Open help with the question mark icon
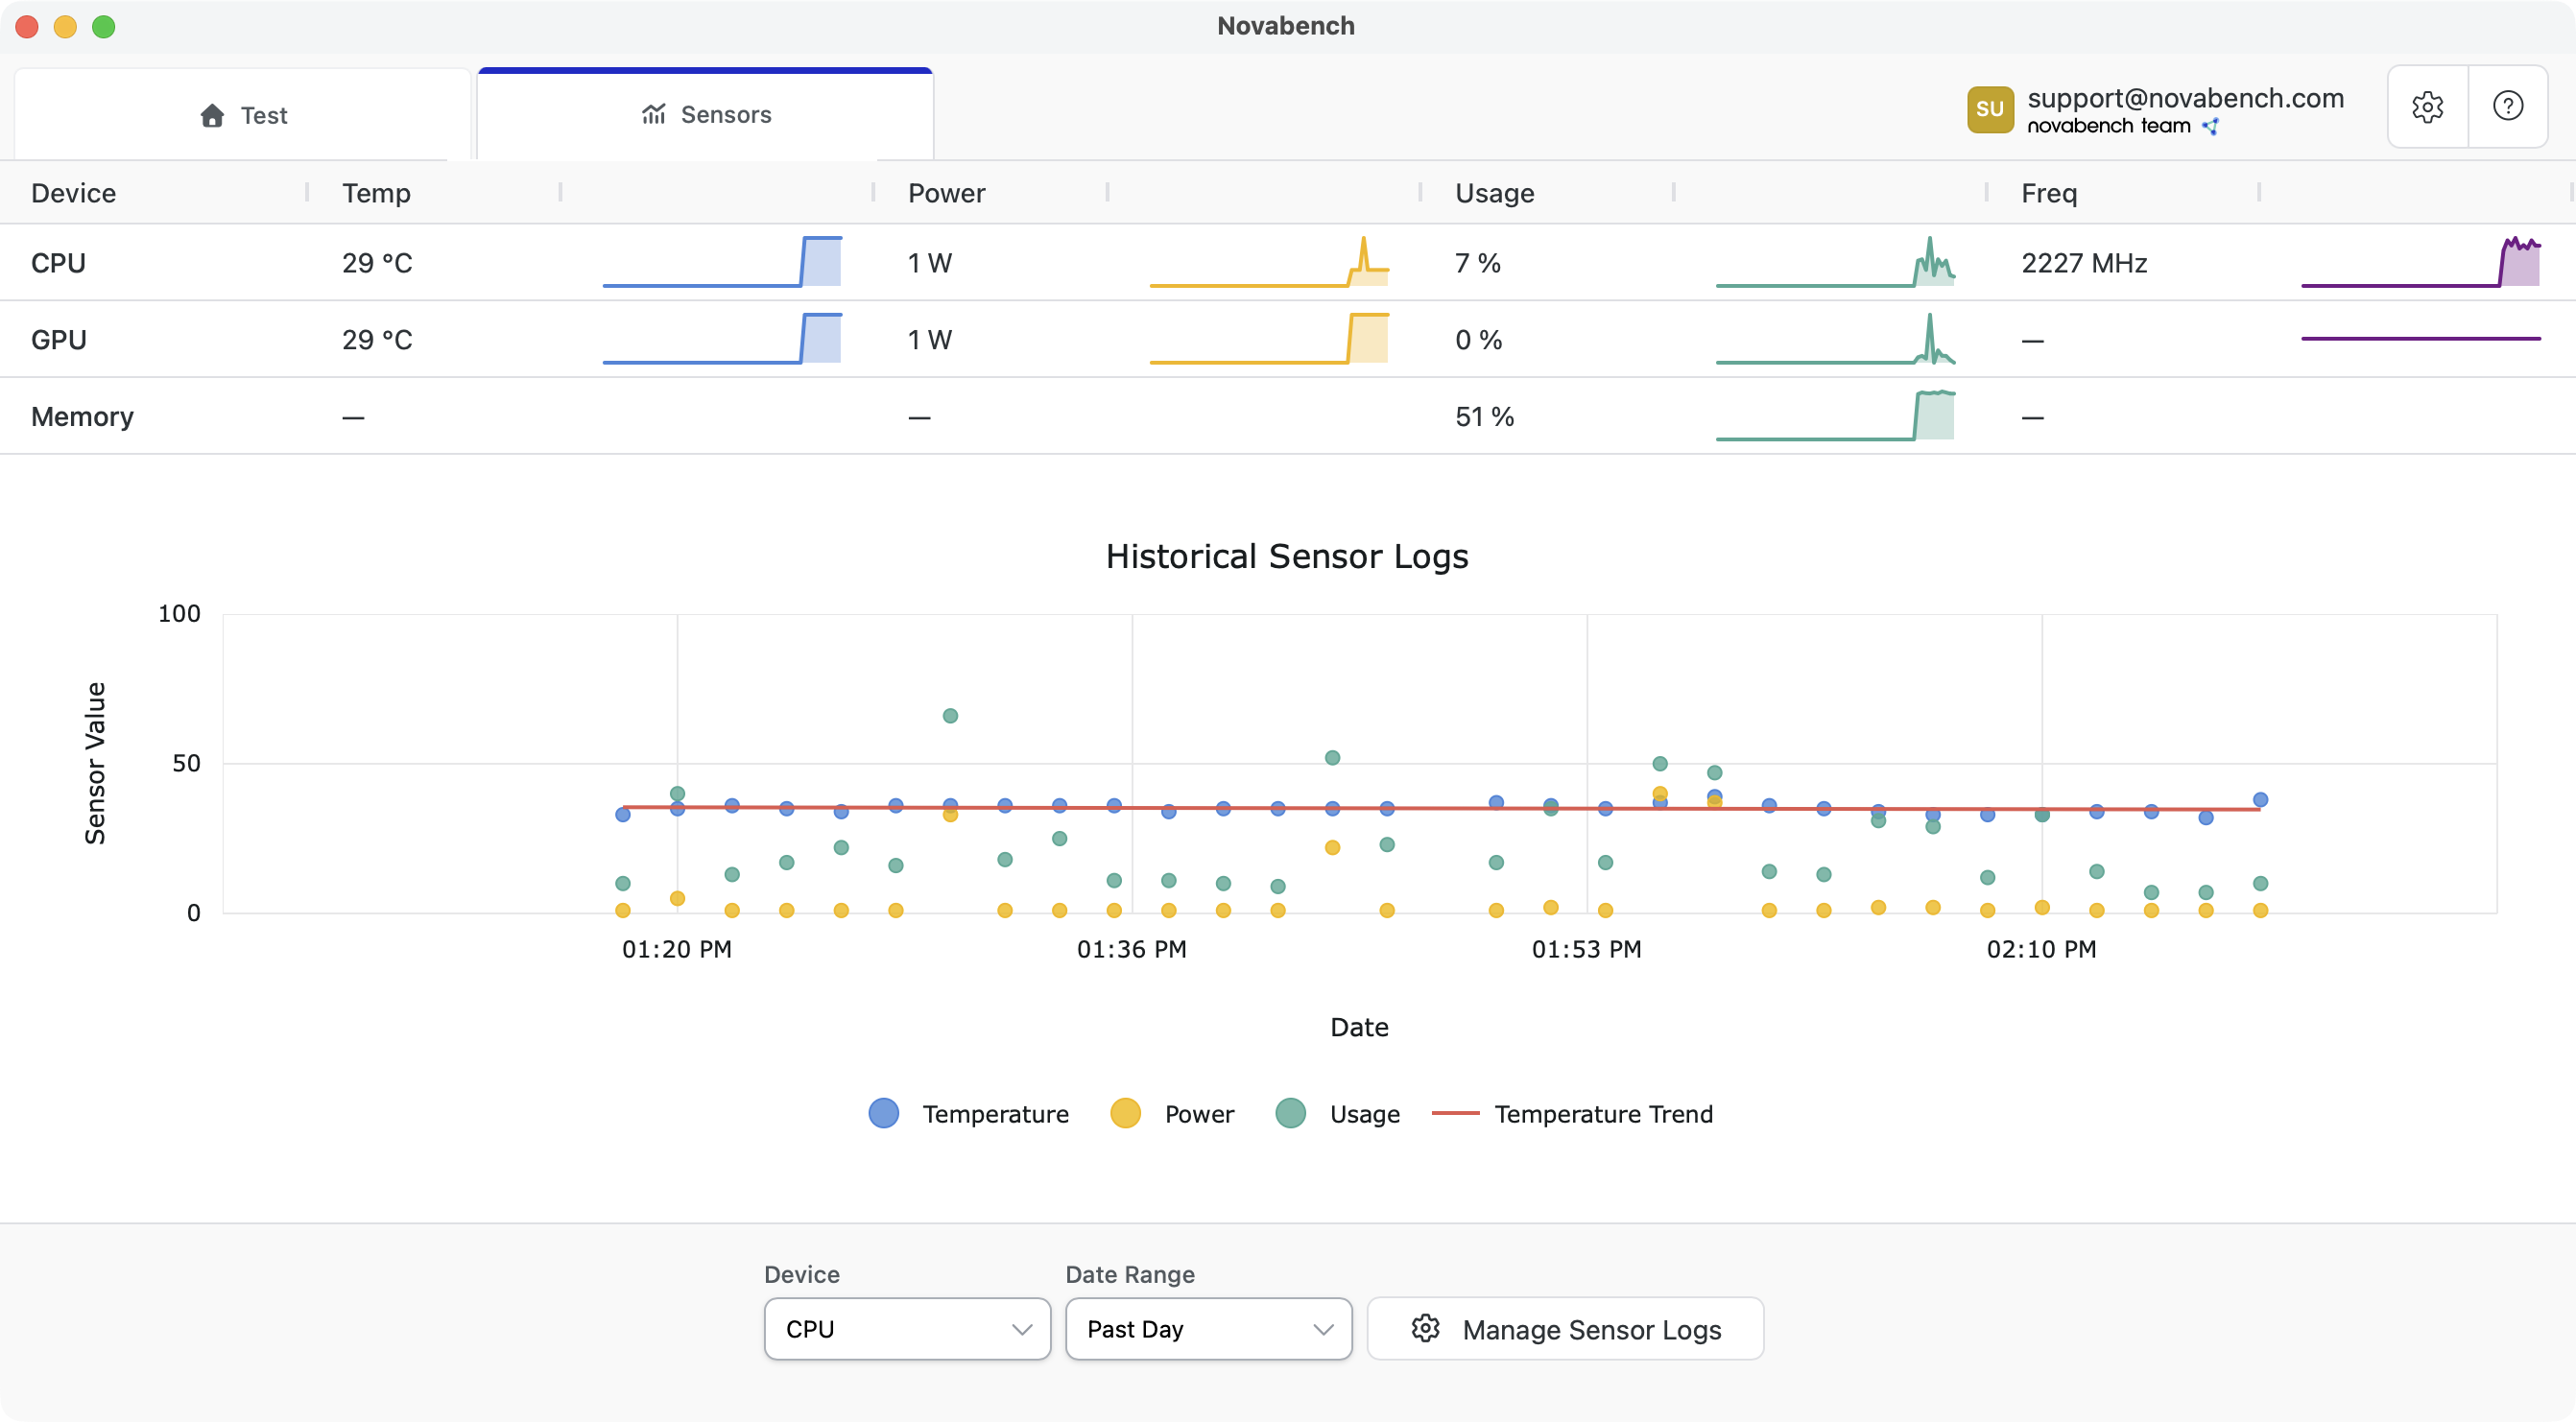The width and height of the screenshot is (2576, 1422). 2507,107
